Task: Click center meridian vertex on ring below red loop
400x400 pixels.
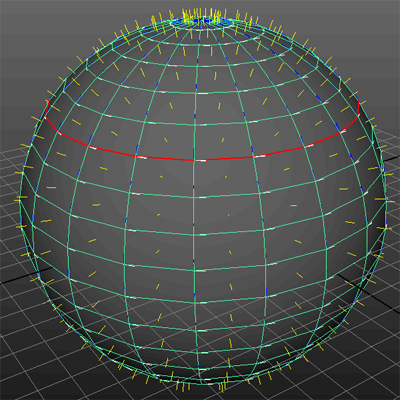Action: pyautogui.click(x=194, y=198)
